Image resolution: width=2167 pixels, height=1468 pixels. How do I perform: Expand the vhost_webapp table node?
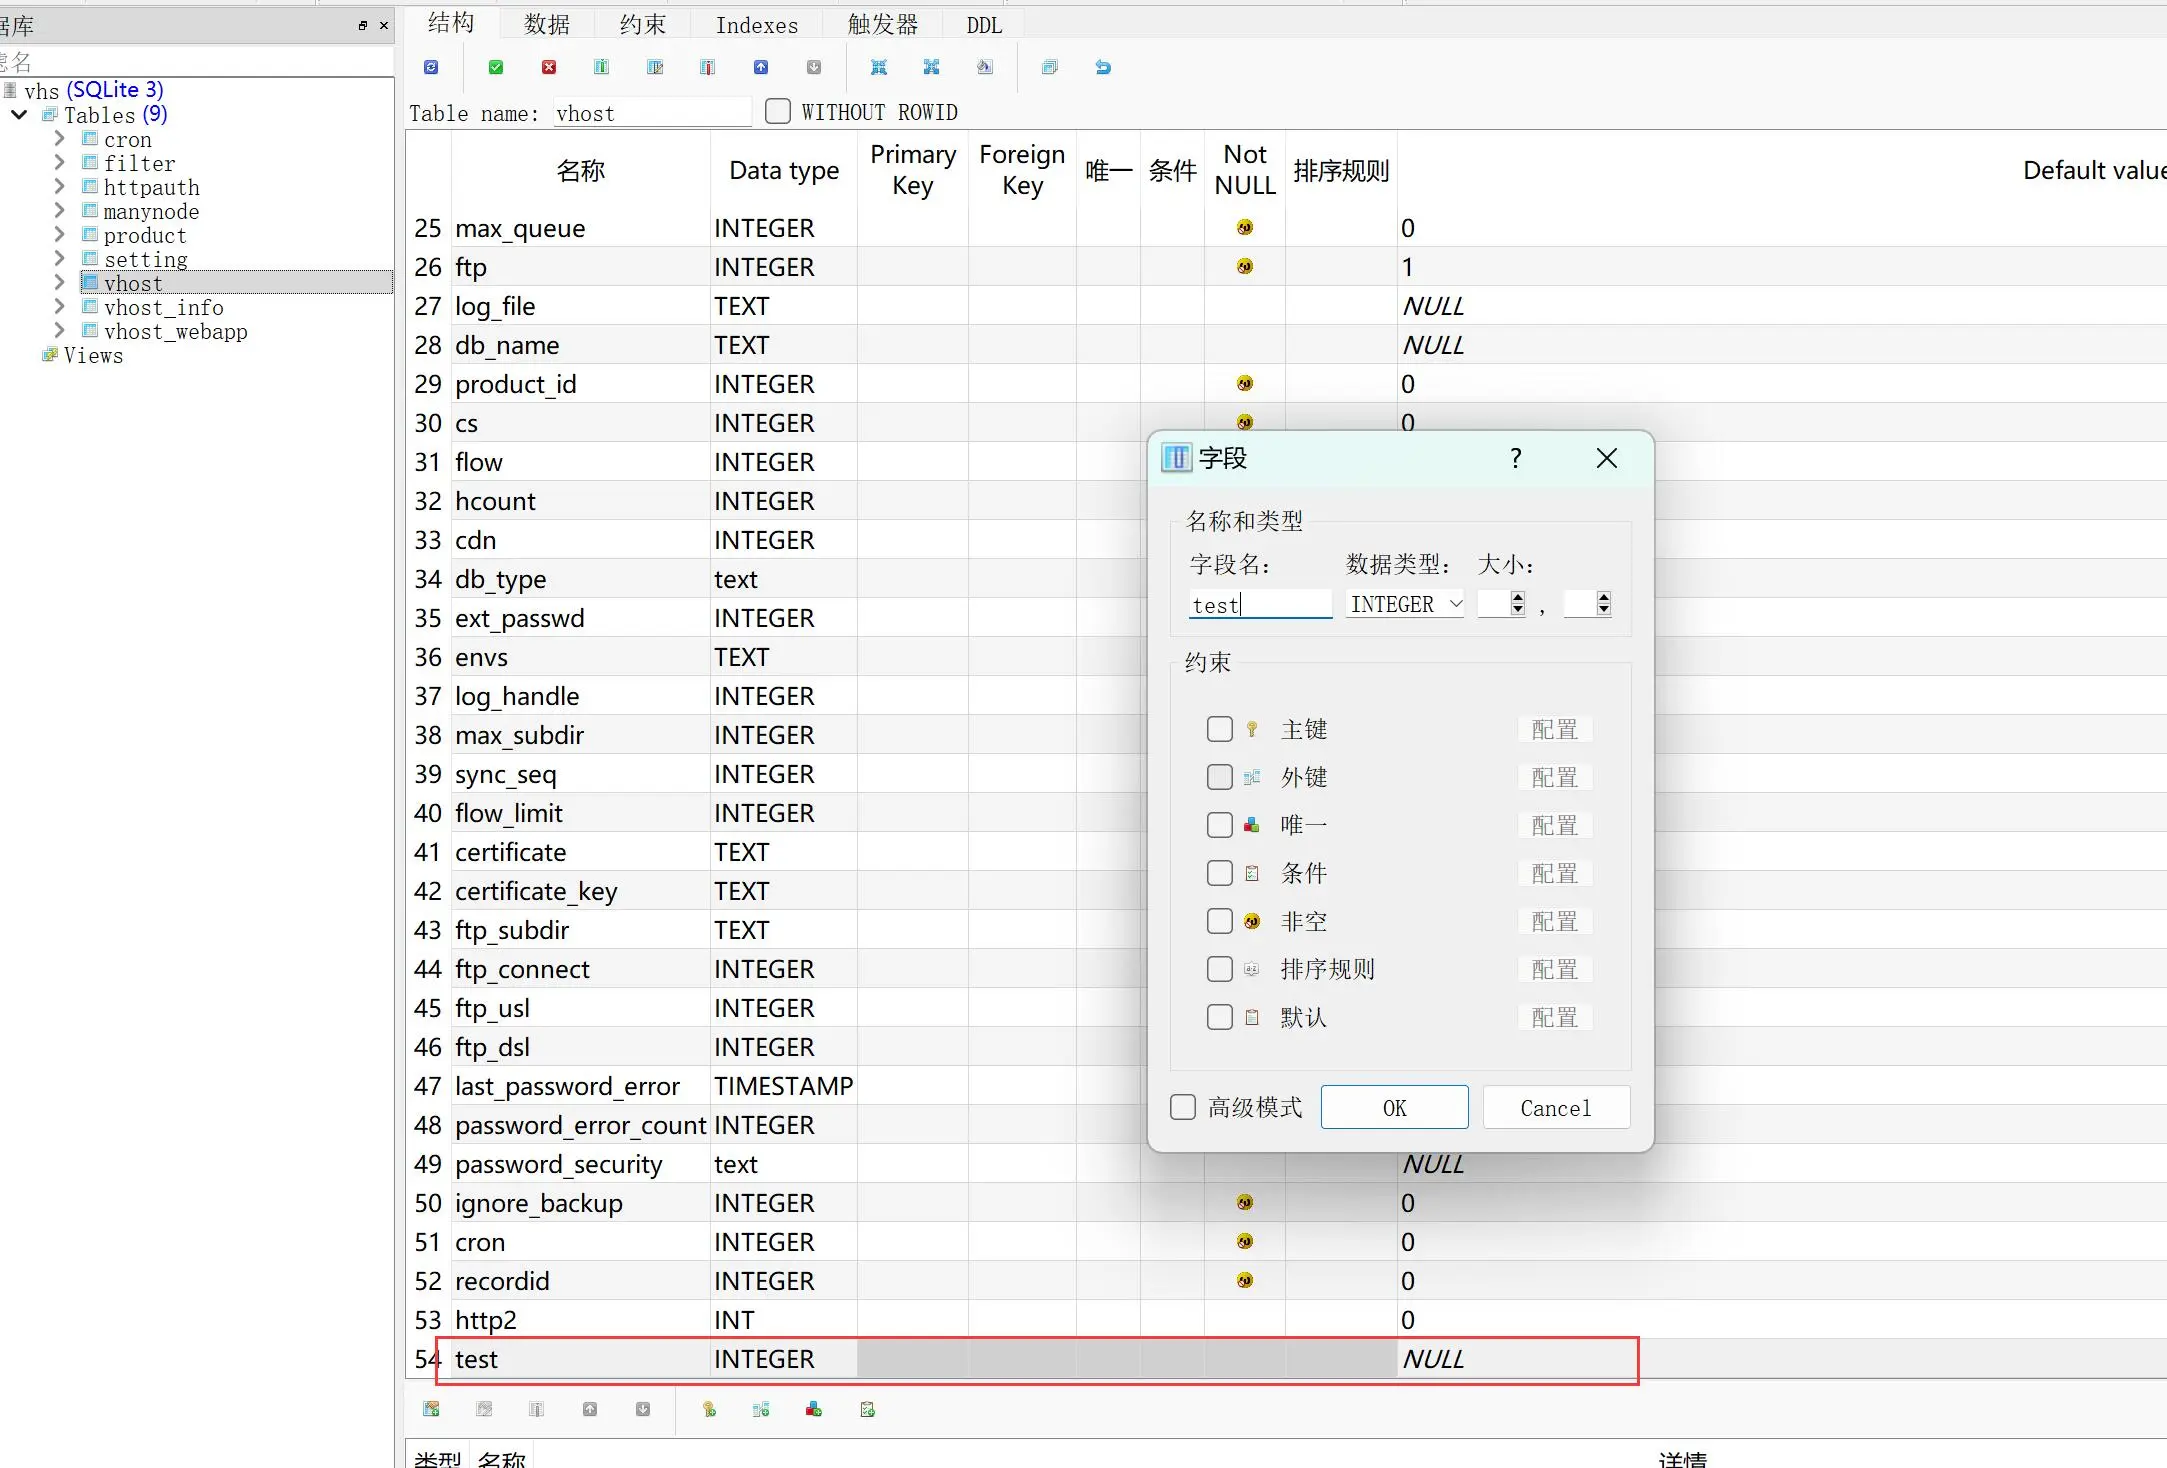(59, 331)
